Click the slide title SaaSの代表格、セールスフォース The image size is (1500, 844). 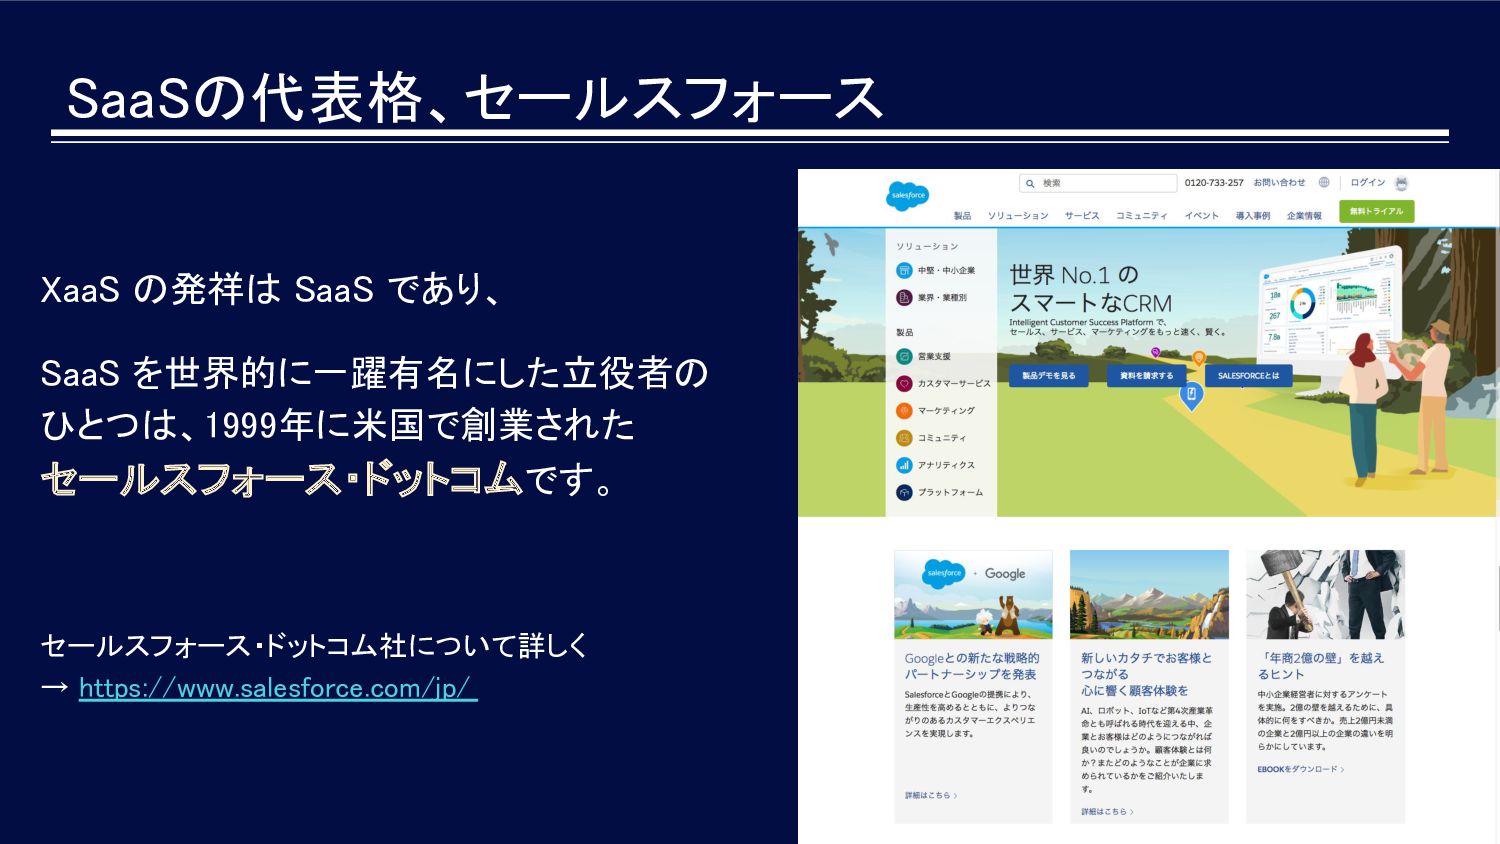click(x=475, y=98)
